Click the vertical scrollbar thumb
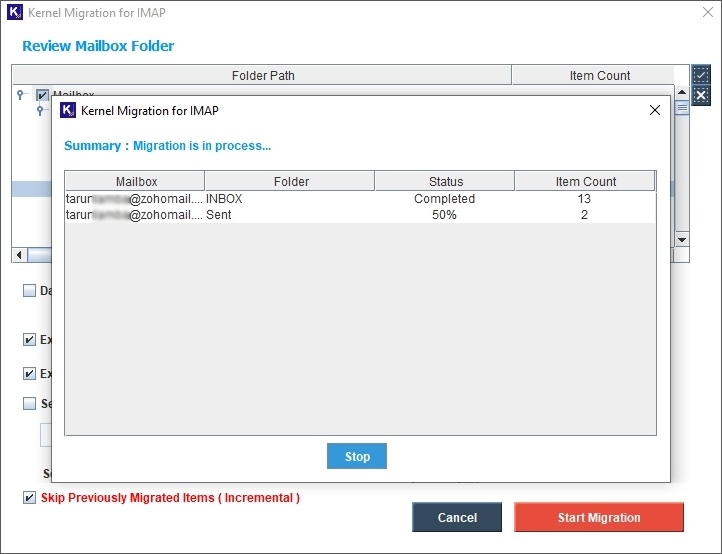Screen dimensions: 722x554 tap(682, 108)
